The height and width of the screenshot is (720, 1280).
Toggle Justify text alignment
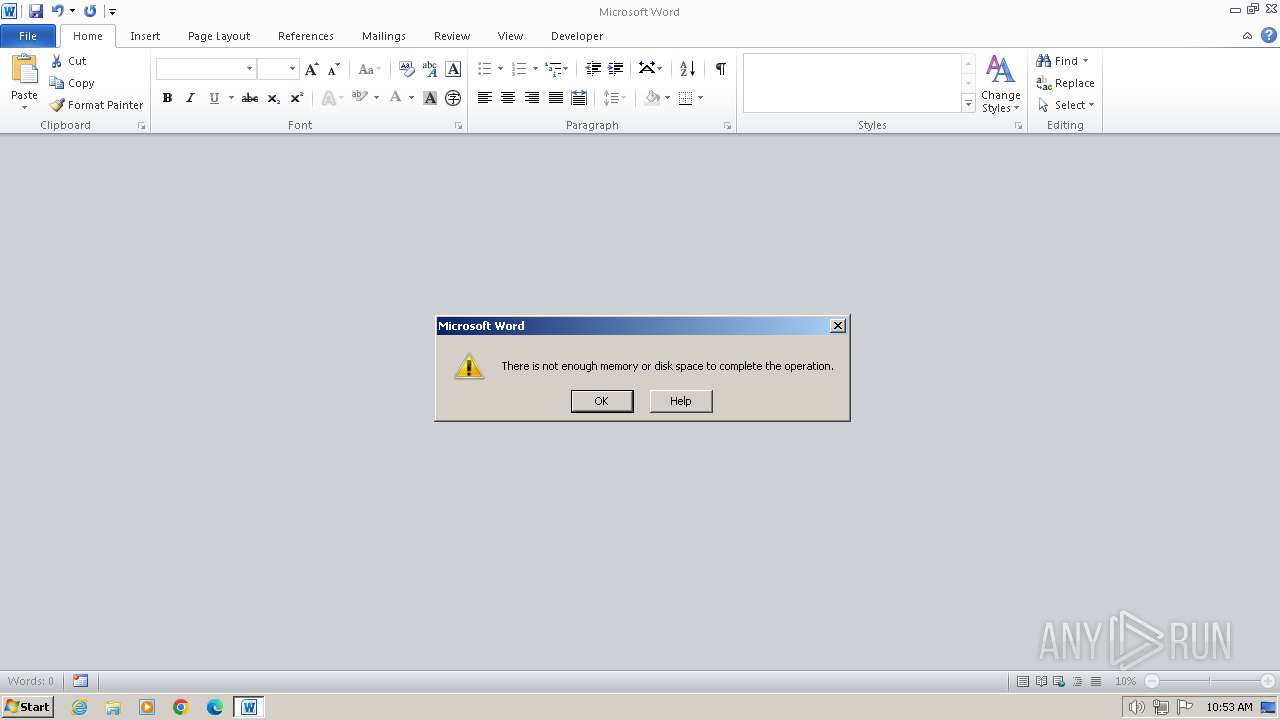tap(555, 98)
